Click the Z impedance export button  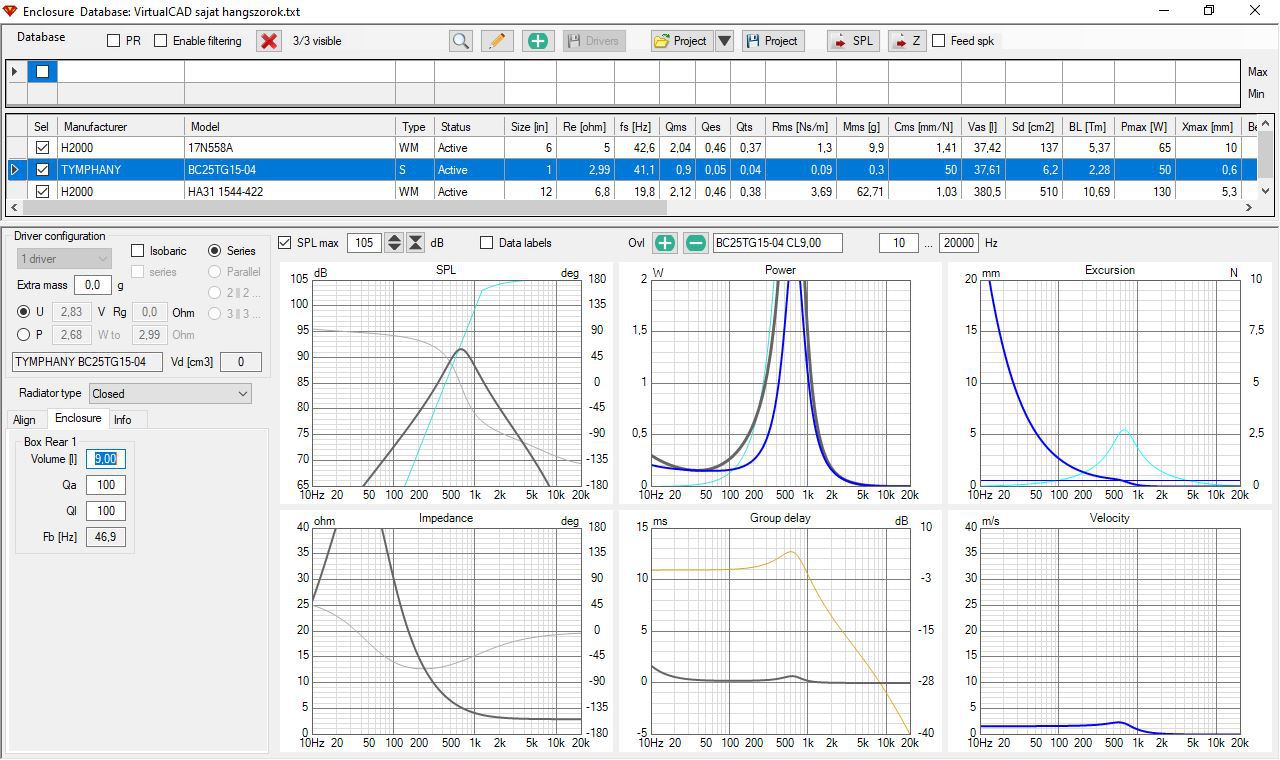click(x=906, y=41)
